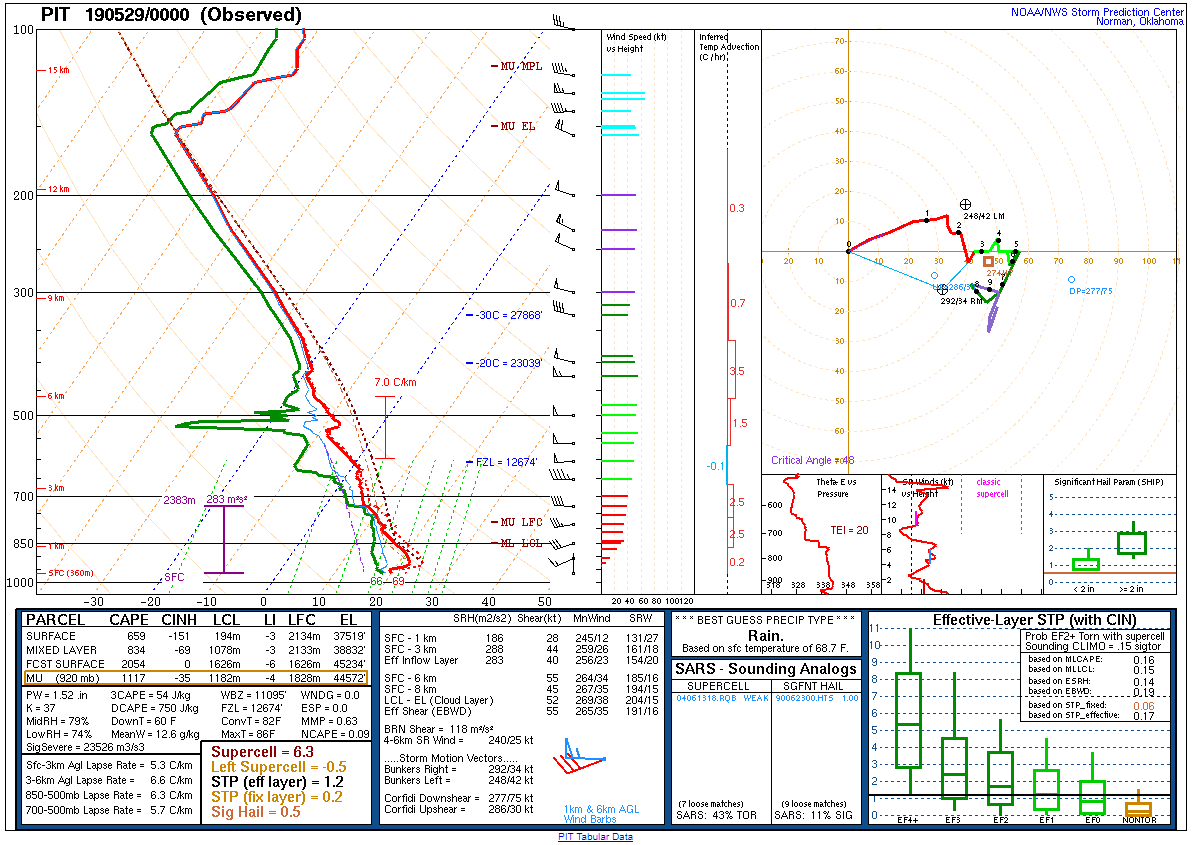The width and height of the screenshot is (1194, 845).
Task: Click the SARS: 11% SIG result
Action: (813, 815)
